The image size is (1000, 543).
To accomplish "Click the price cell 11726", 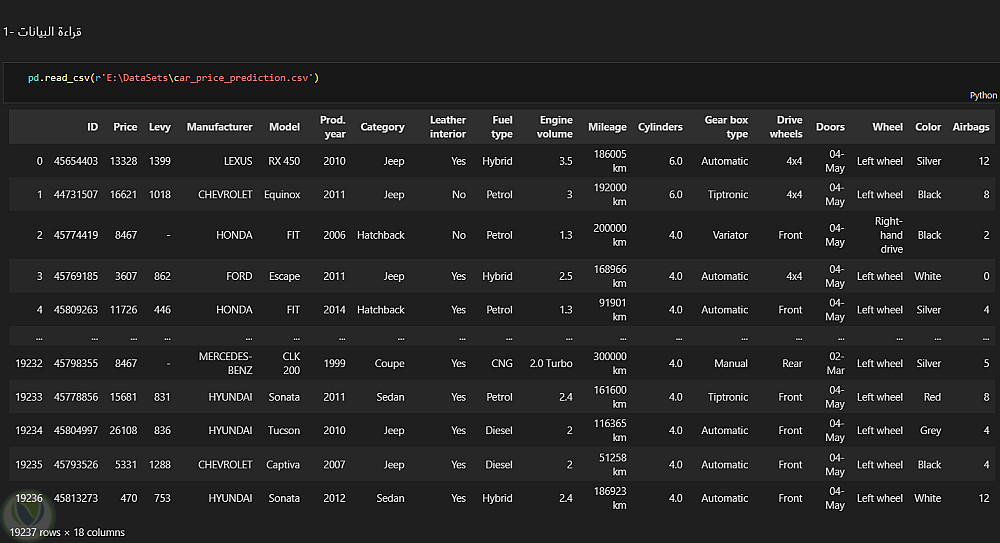I will [124, 310].
